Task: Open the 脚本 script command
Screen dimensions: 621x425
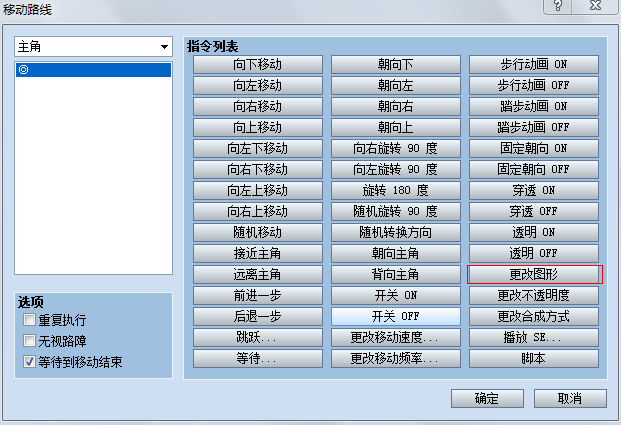Action: tap(534, 358)
